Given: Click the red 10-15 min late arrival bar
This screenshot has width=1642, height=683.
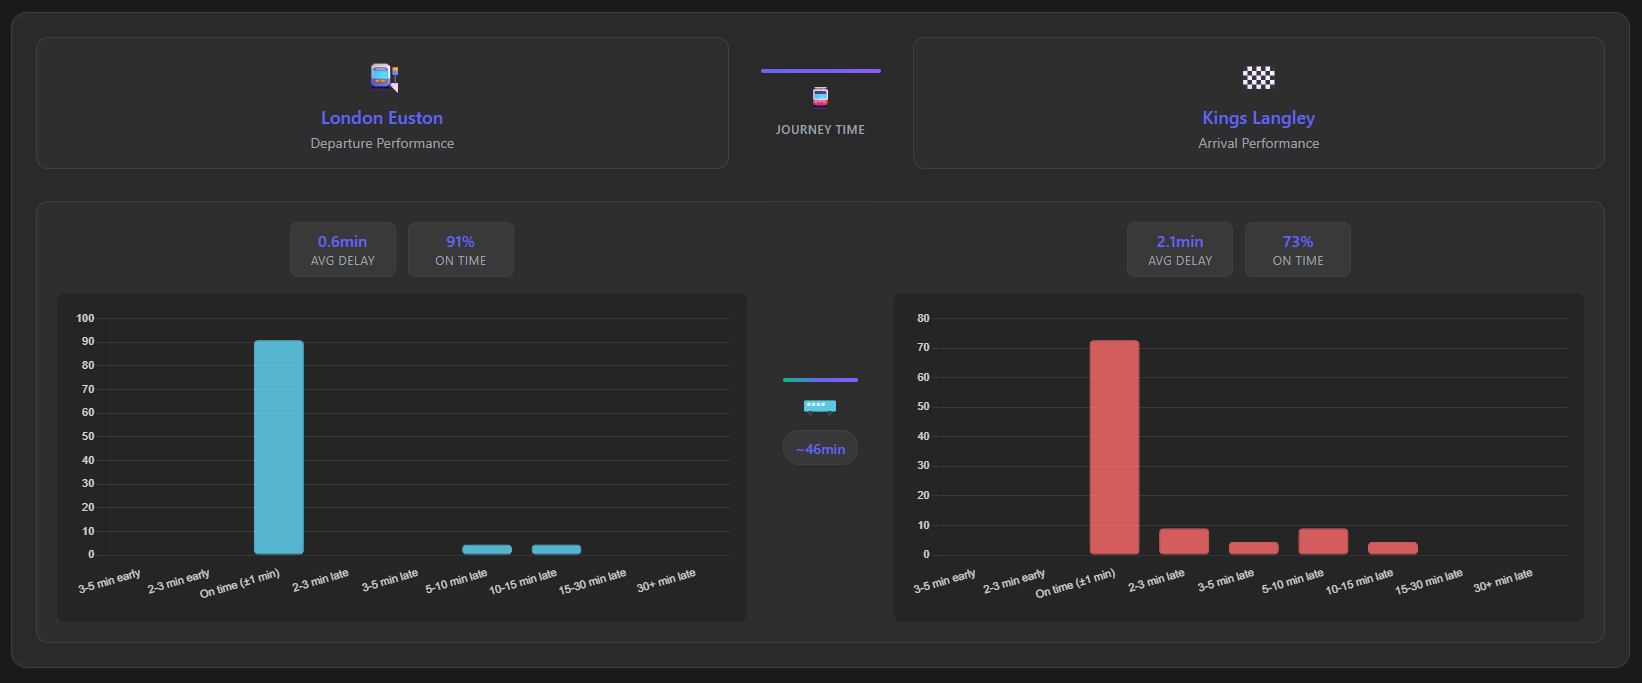Looking at the screenshot, I should (1392, 548).
